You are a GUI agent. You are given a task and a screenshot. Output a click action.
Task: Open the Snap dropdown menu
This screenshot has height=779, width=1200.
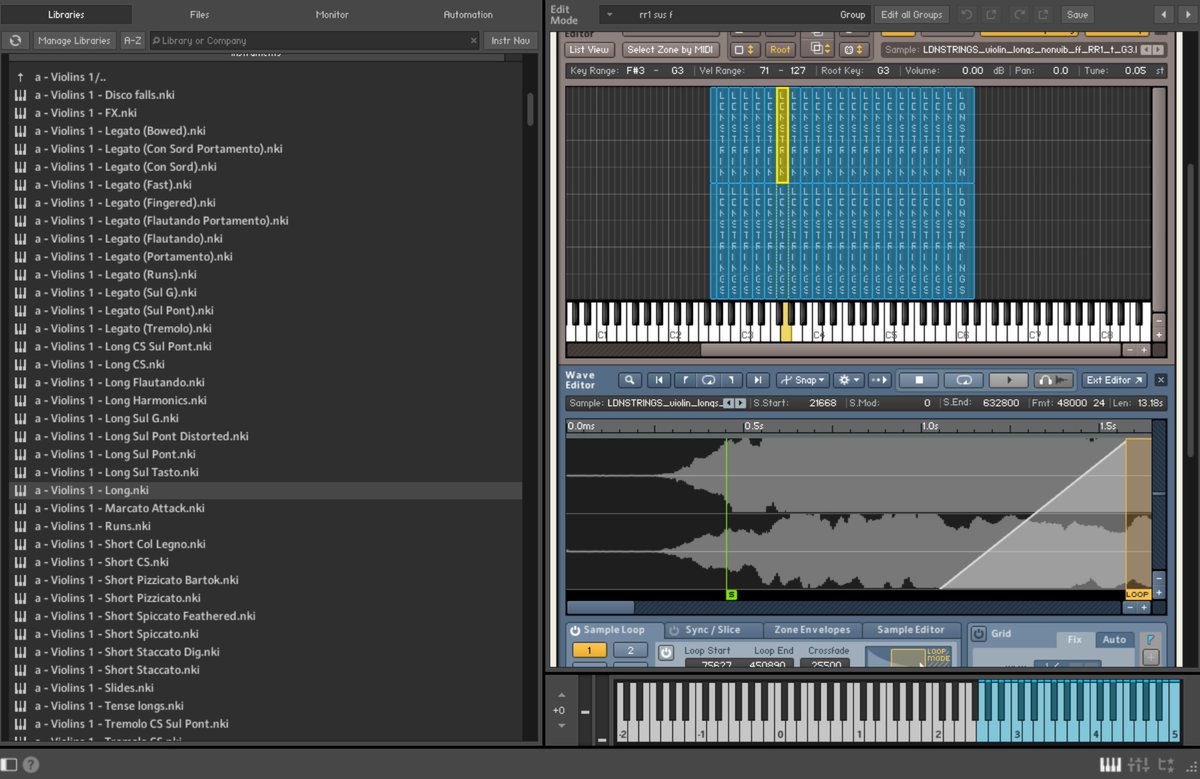point(803,380)
